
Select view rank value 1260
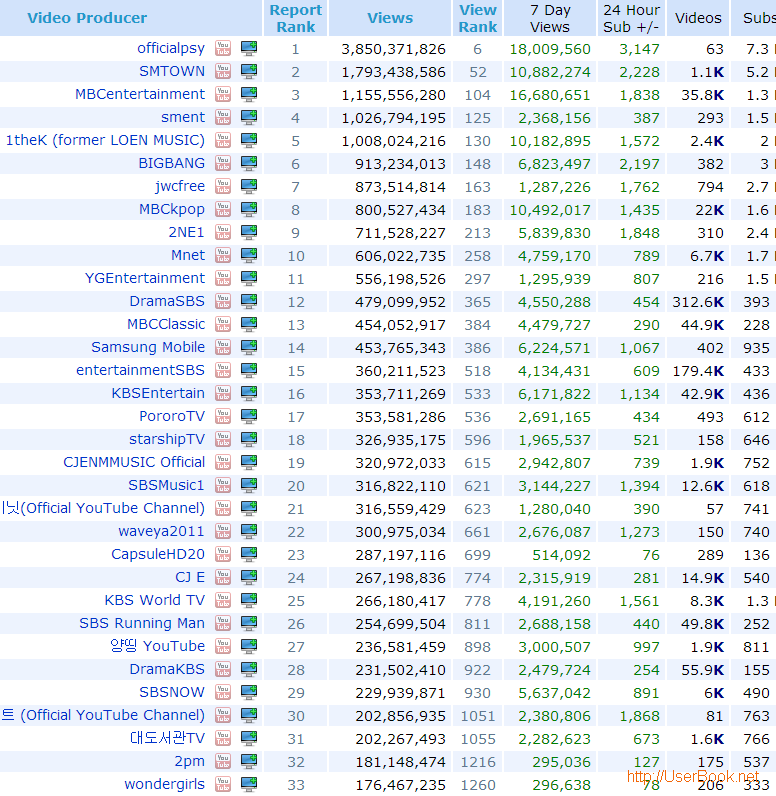tap(478, 785)
